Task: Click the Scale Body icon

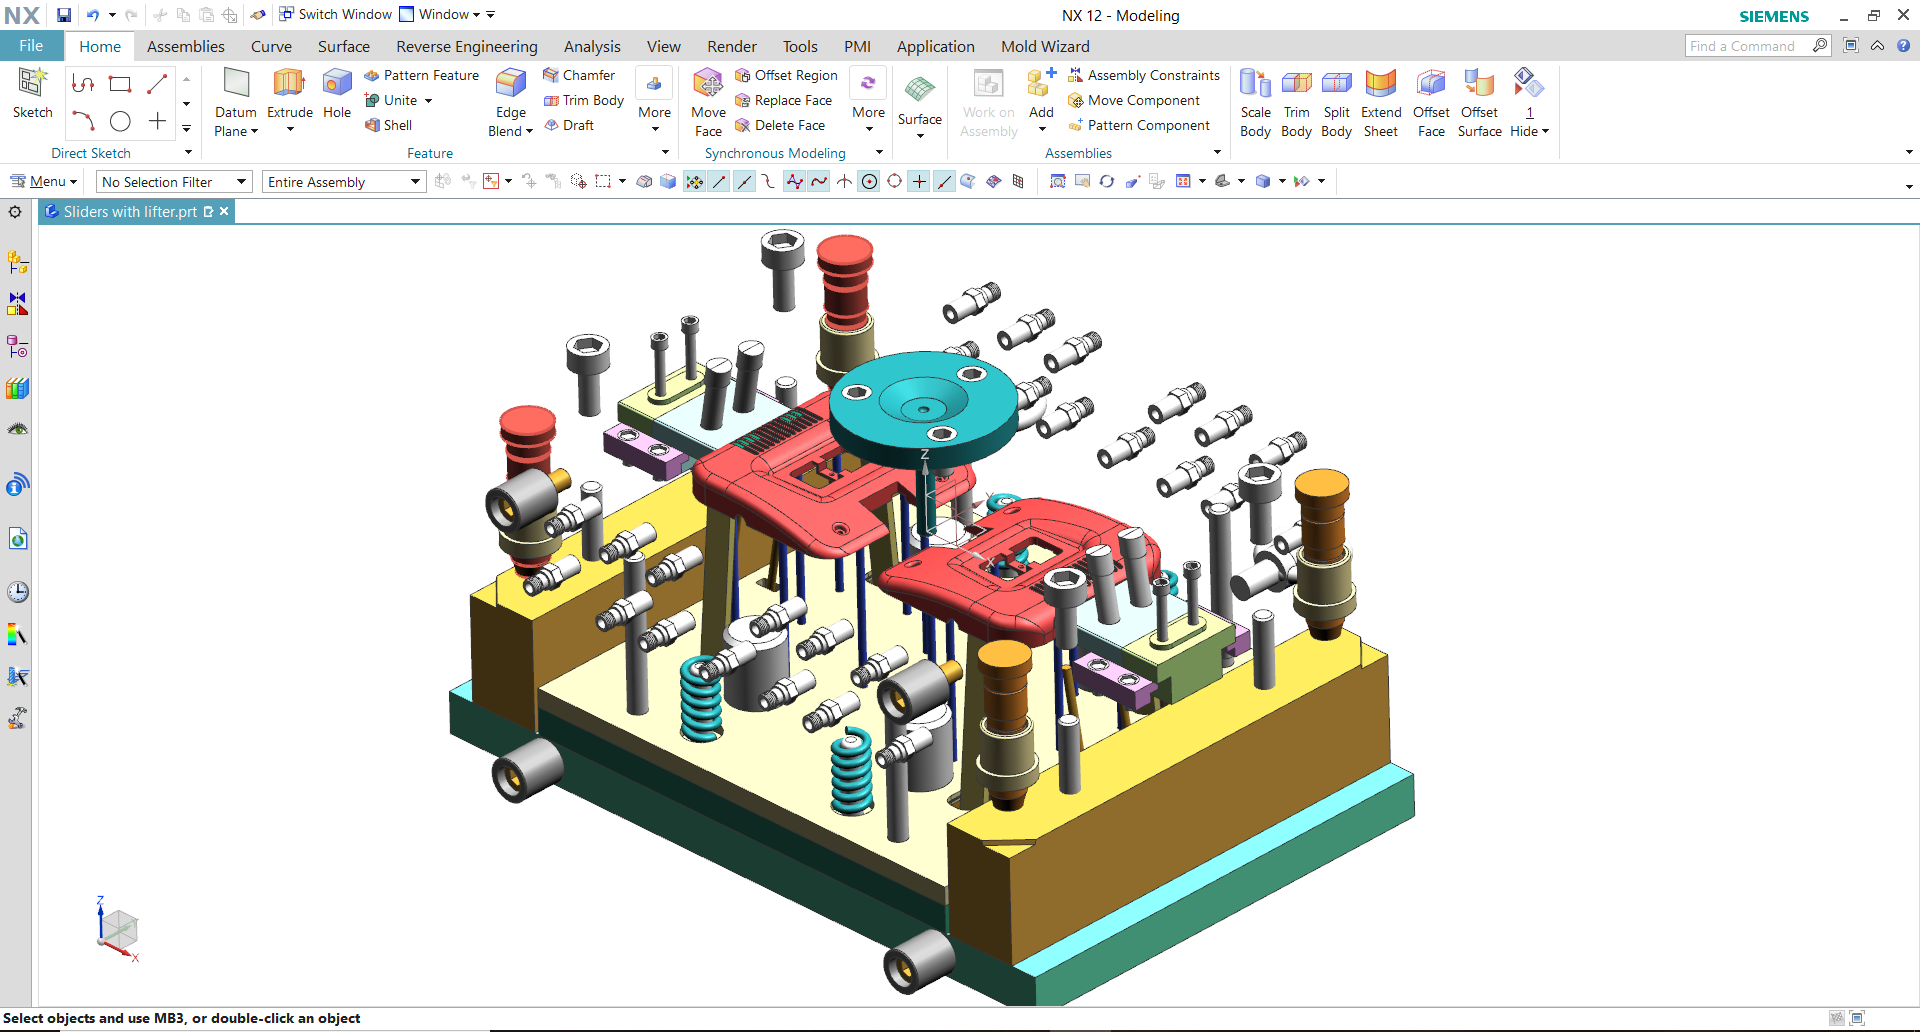Action: pyautogui.click(x=1255, y=84)
